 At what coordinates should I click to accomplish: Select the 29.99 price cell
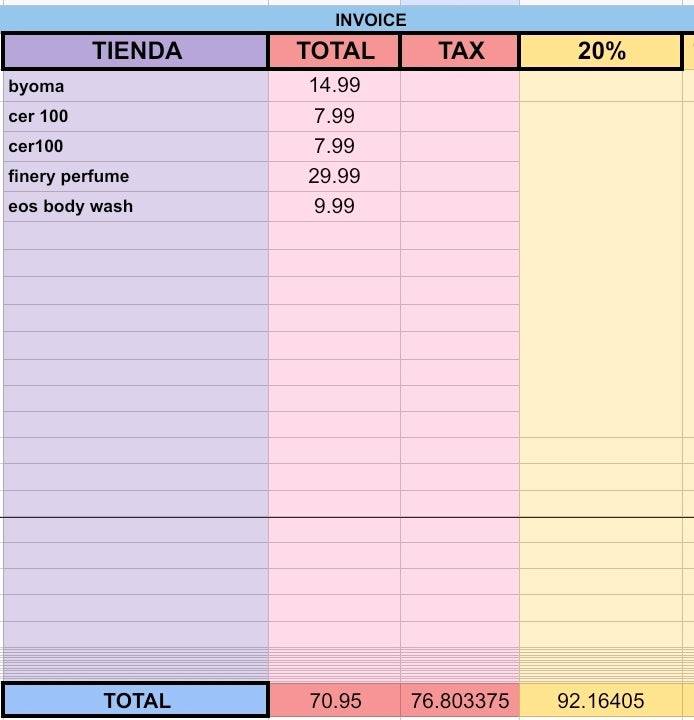click(335, 176)
